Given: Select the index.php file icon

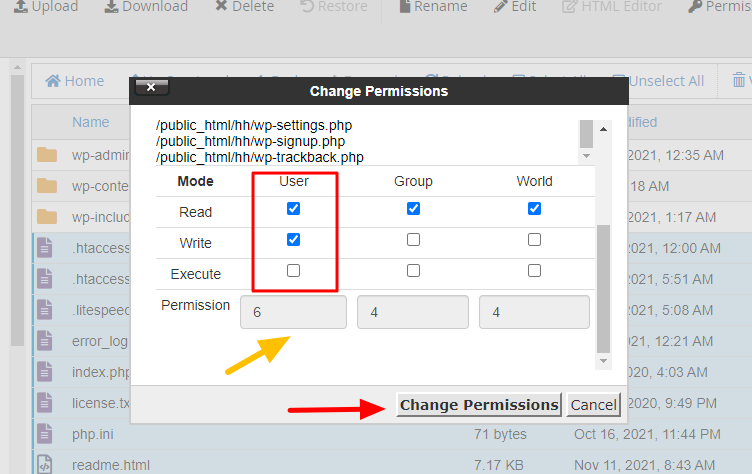Looking at the screenshot, I should pyautogui.click(x=45, y=372).
